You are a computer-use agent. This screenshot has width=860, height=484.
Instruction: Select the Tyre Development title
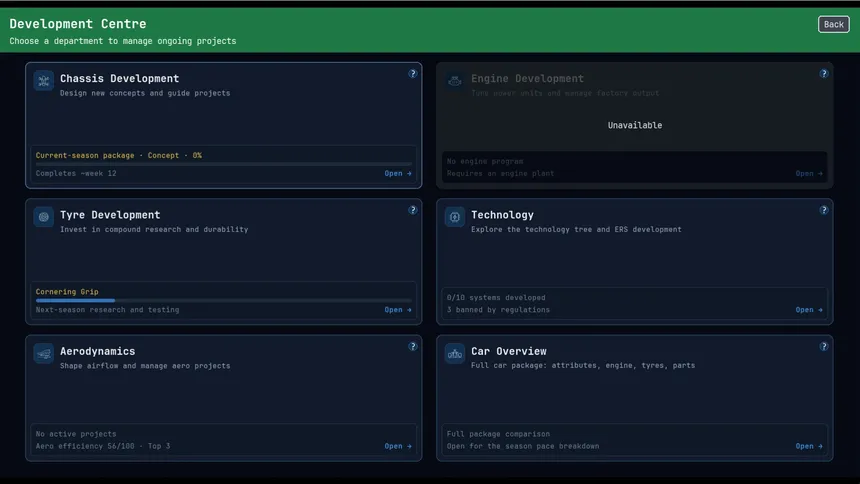click(x=110, y=215)
